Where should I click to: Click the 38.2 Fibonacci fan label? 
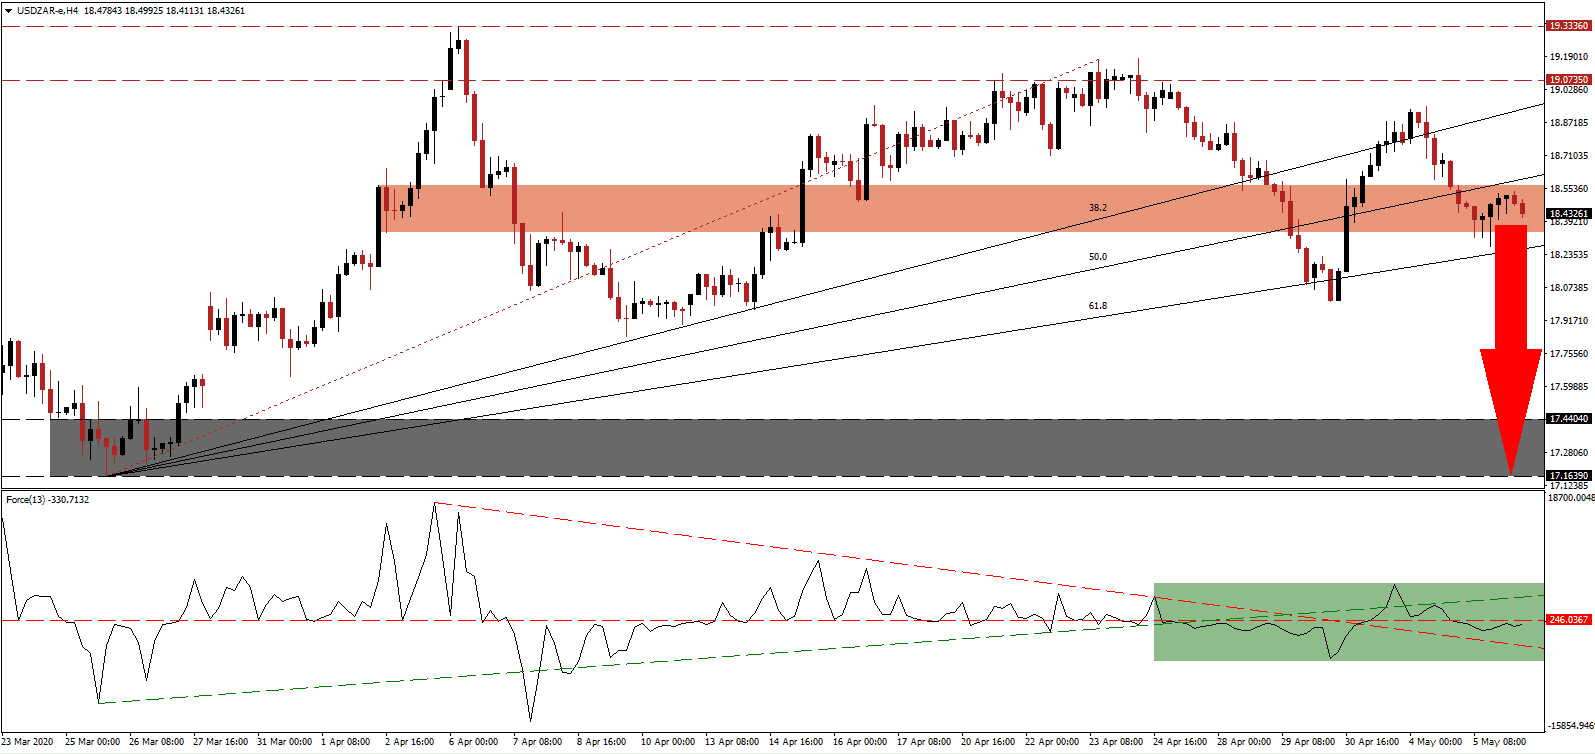pos(1098,208)
